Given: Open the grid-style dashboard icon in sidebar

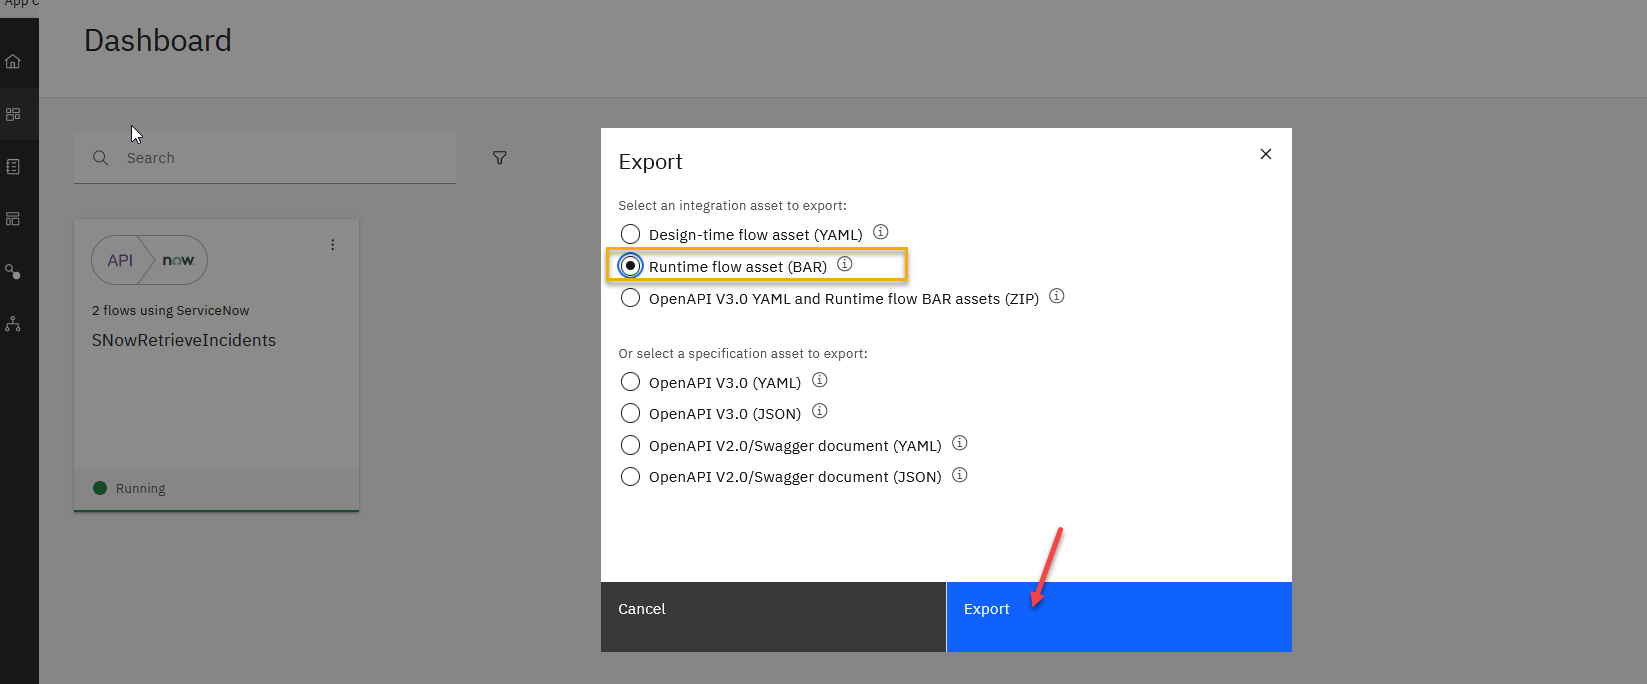Looking at the screenshot, I should pyautogui.click(x=13, y=115).
